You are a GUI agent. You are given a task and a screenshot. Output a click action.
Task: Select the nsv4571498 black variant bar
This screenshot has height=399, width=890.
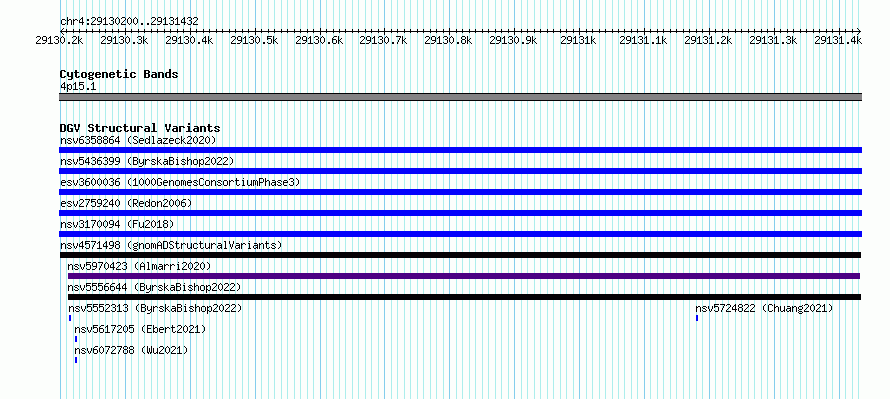point(460,255)
